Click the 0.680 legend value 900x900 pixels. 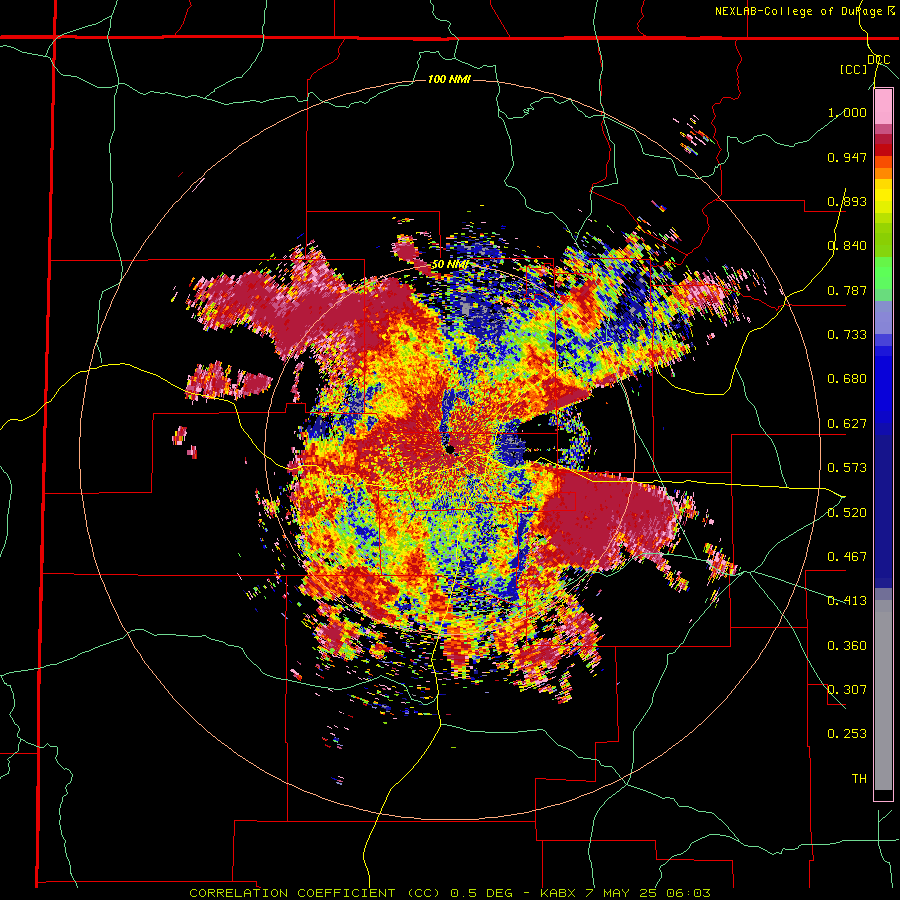[847, 379]
